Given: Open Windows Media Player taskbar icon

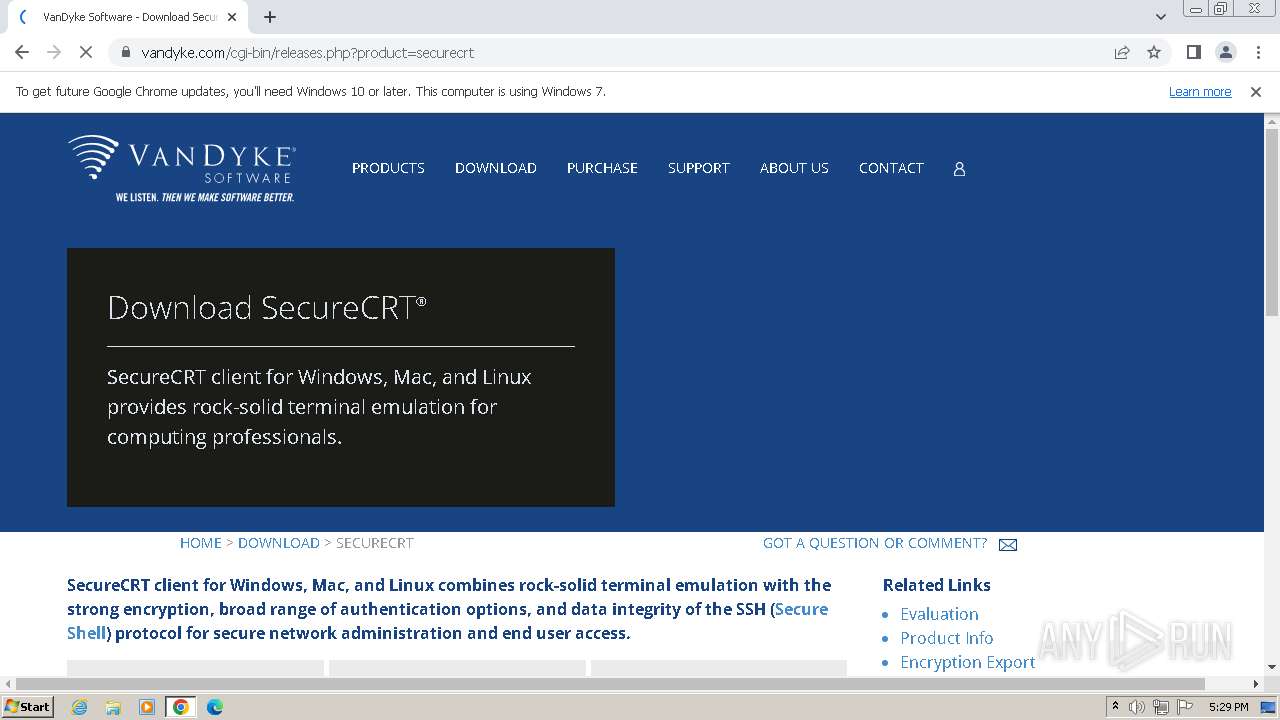Looking at the screenshot, I should tap(147, 707).
